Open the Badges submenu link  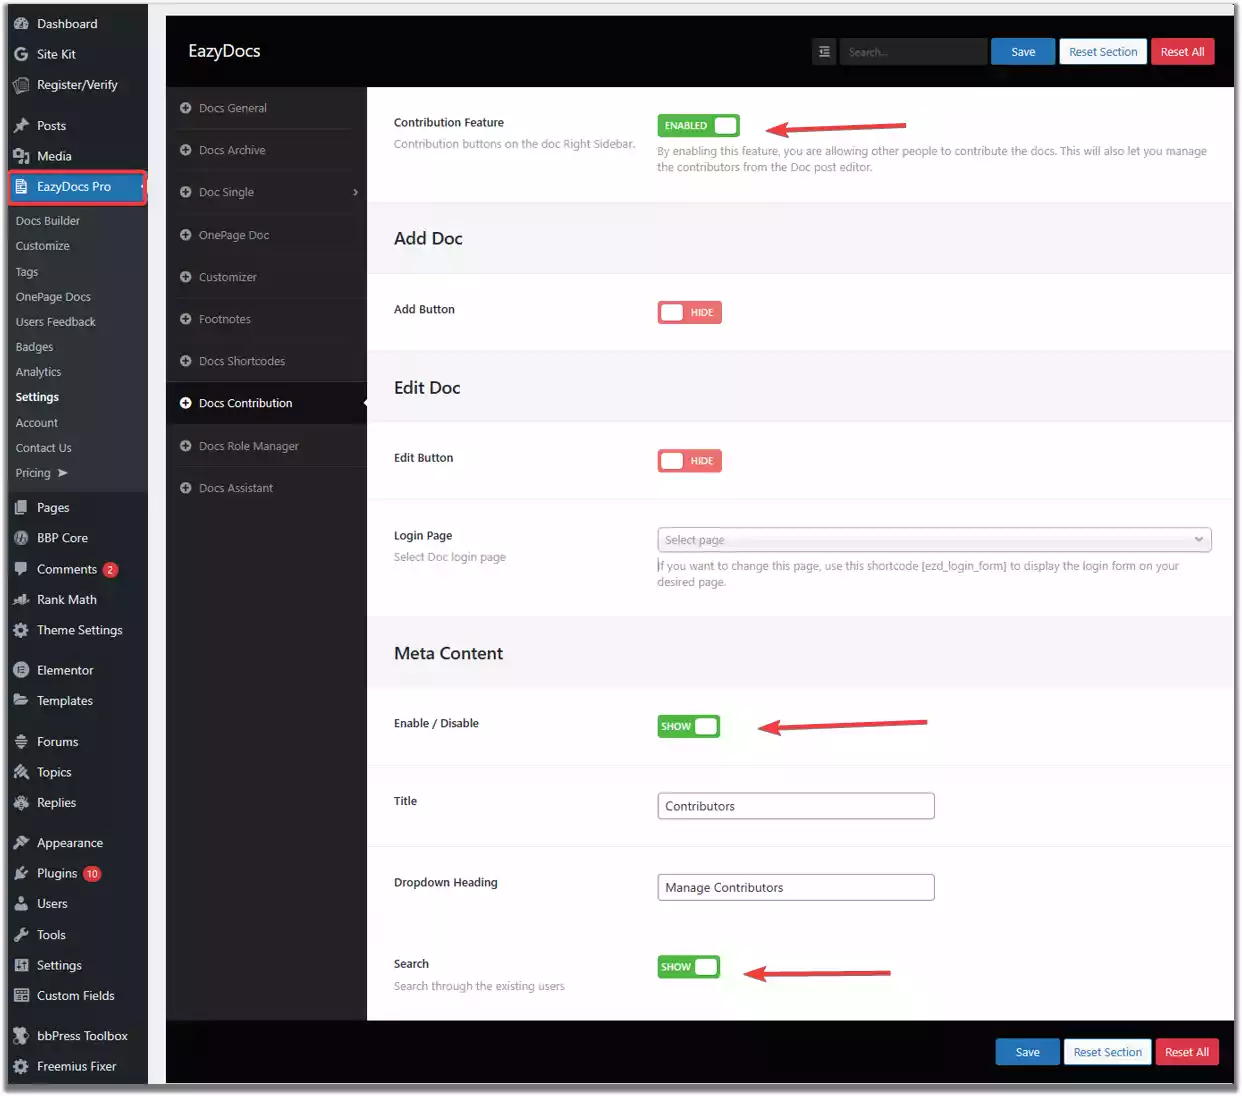(34, 347)
